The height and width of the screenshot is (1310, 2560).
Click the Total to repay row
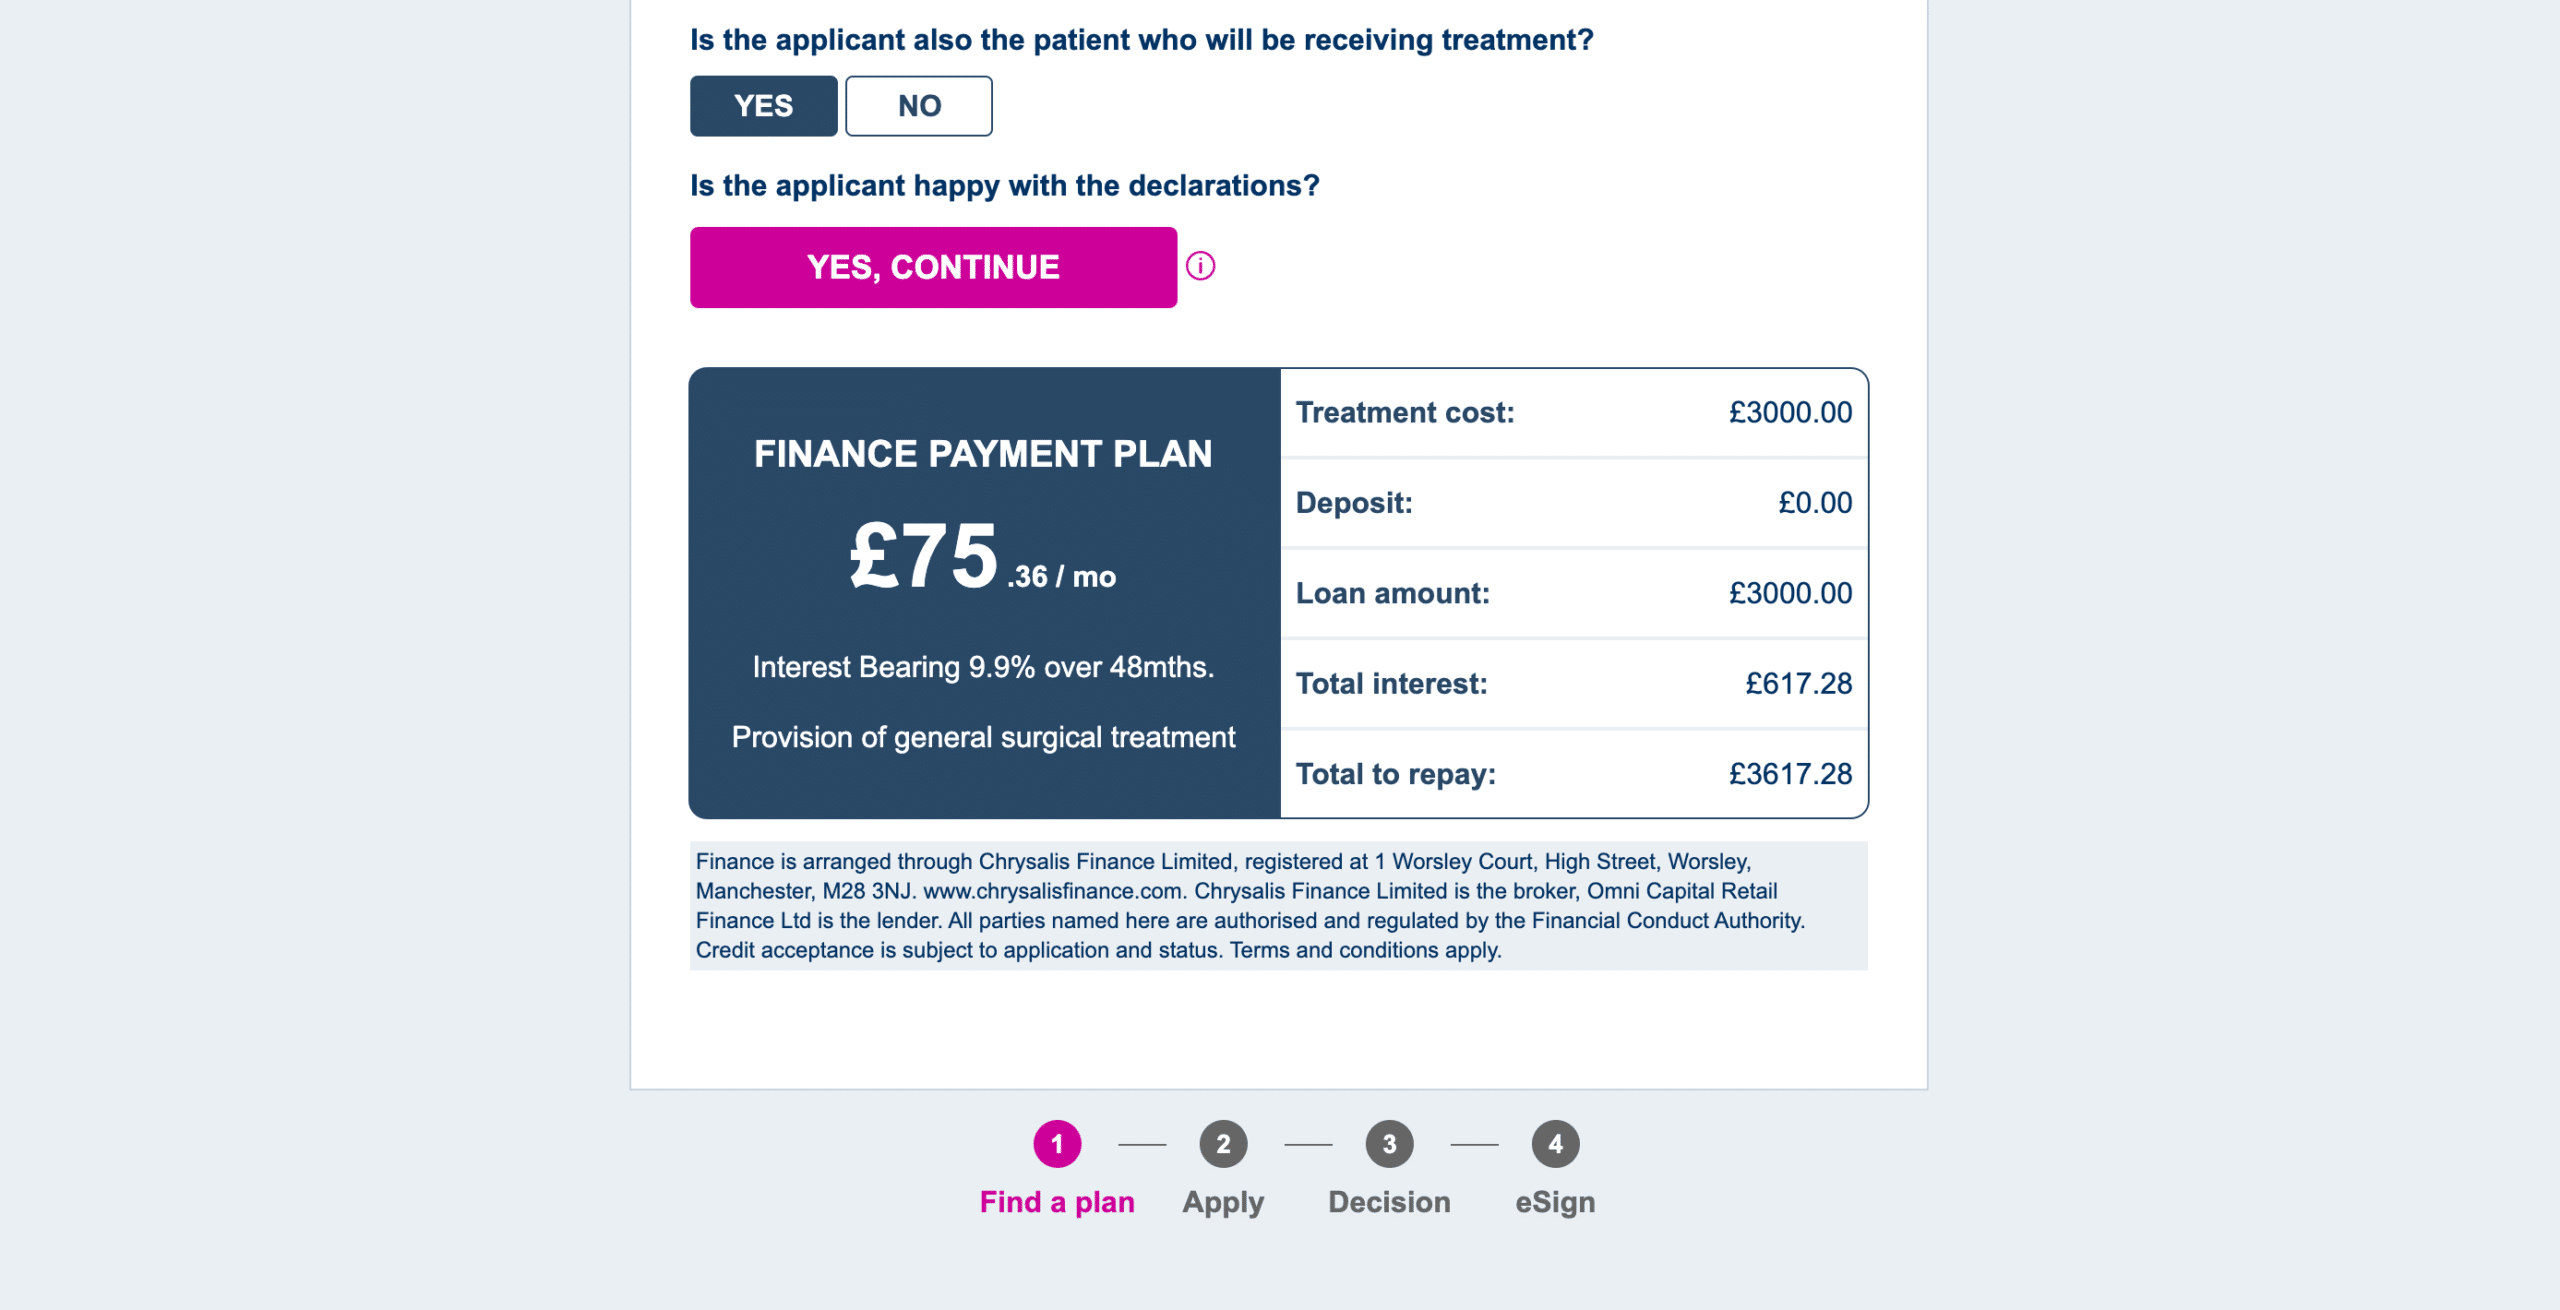1573,774
